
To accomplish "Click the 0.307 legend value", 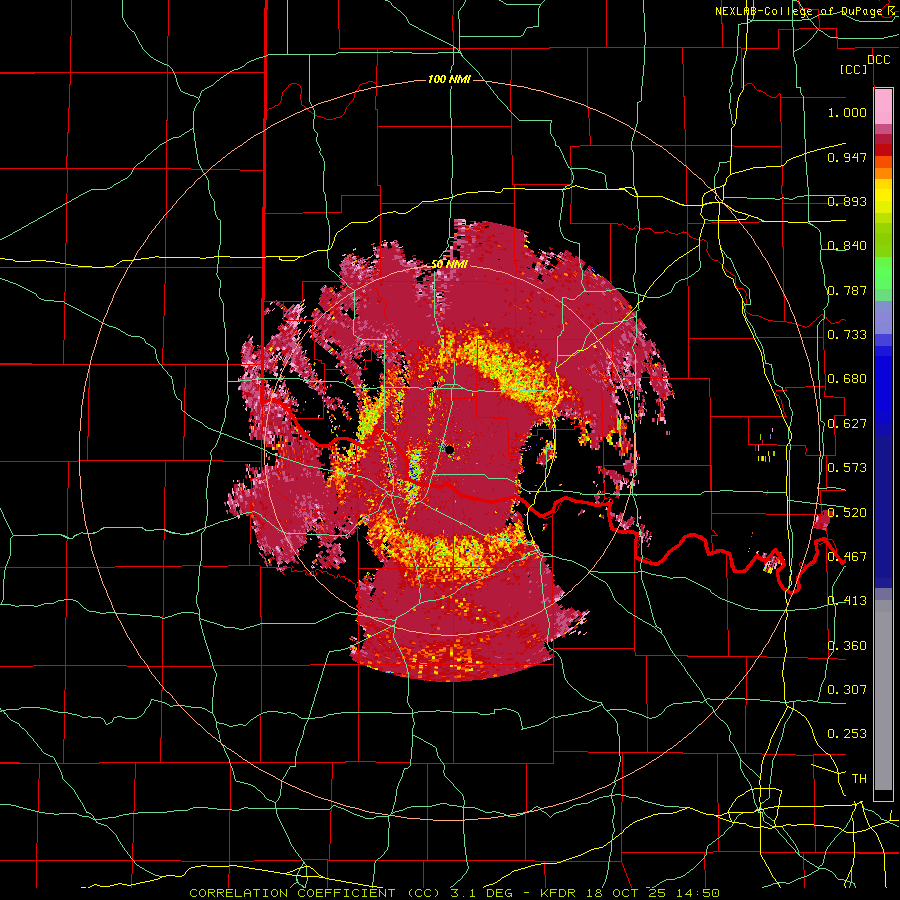I will 847,690.
